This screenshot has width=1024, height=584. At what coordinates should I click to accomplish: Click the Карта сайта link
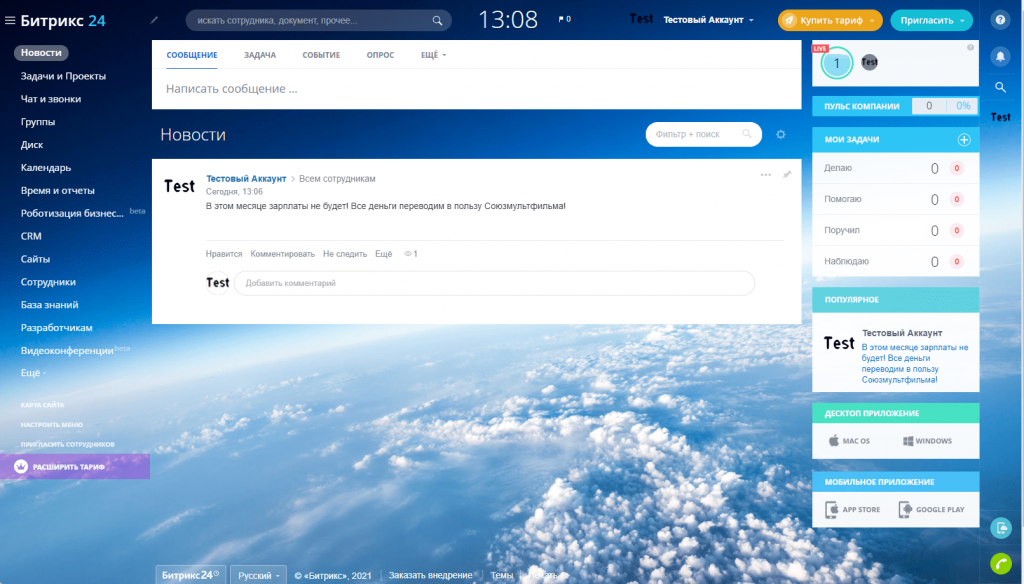tap(42, 405)
